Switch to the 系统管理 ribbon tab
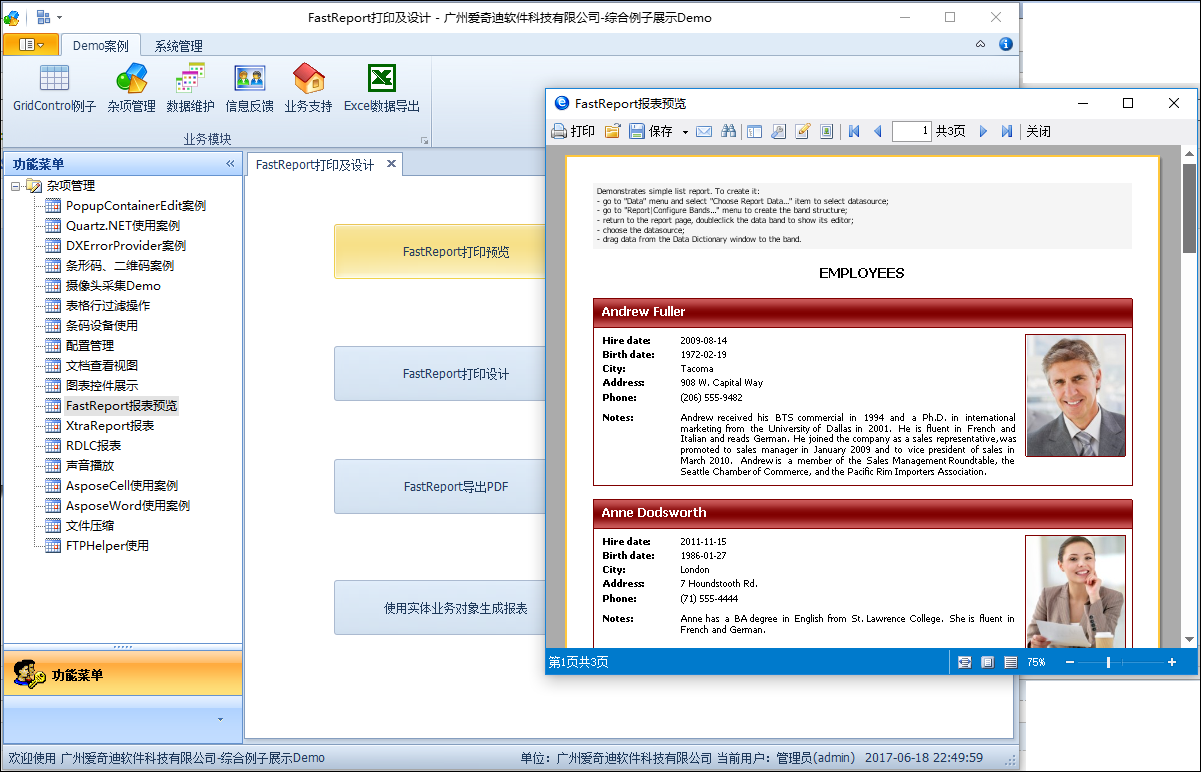The image size is (1201, 772). (179, 45)
